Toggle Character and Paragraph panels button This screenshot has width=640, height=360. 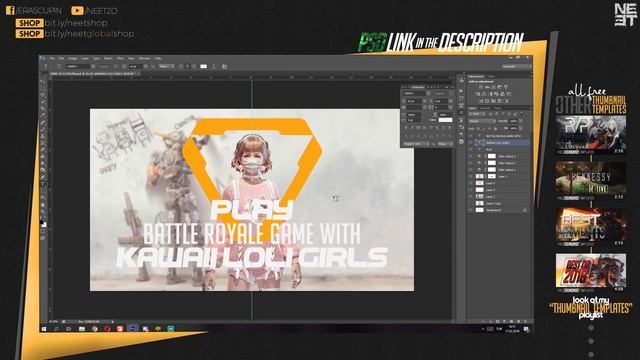(x=224, y=66)
